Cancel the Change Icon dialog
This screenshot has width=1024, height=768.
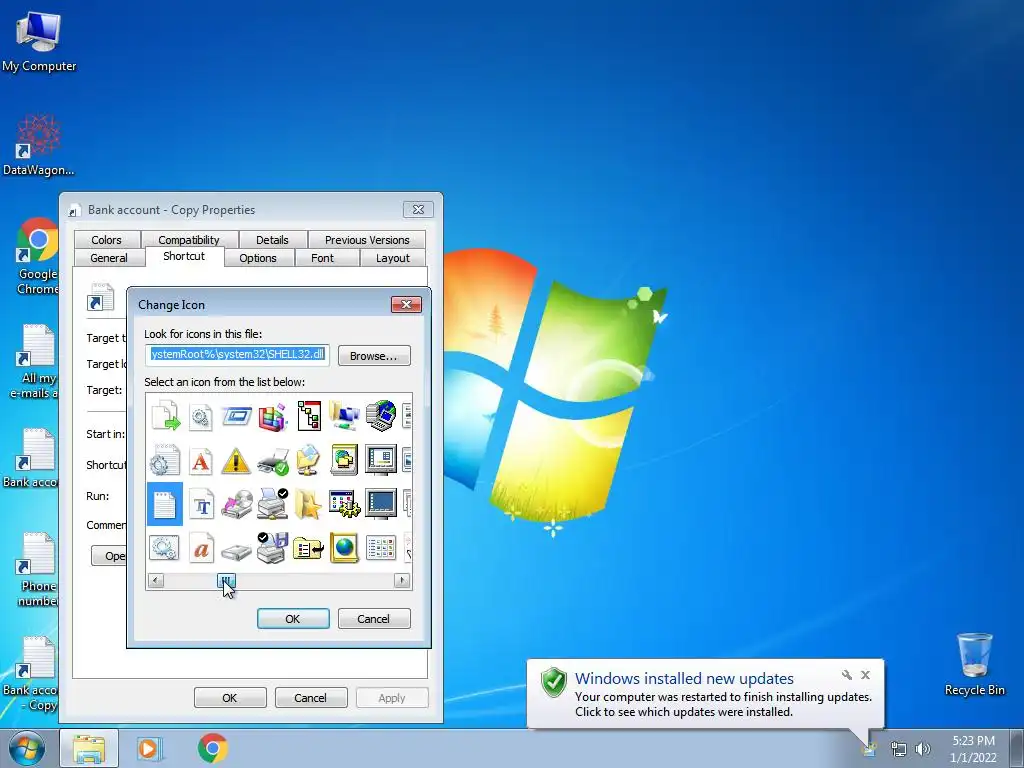point(374,618)
